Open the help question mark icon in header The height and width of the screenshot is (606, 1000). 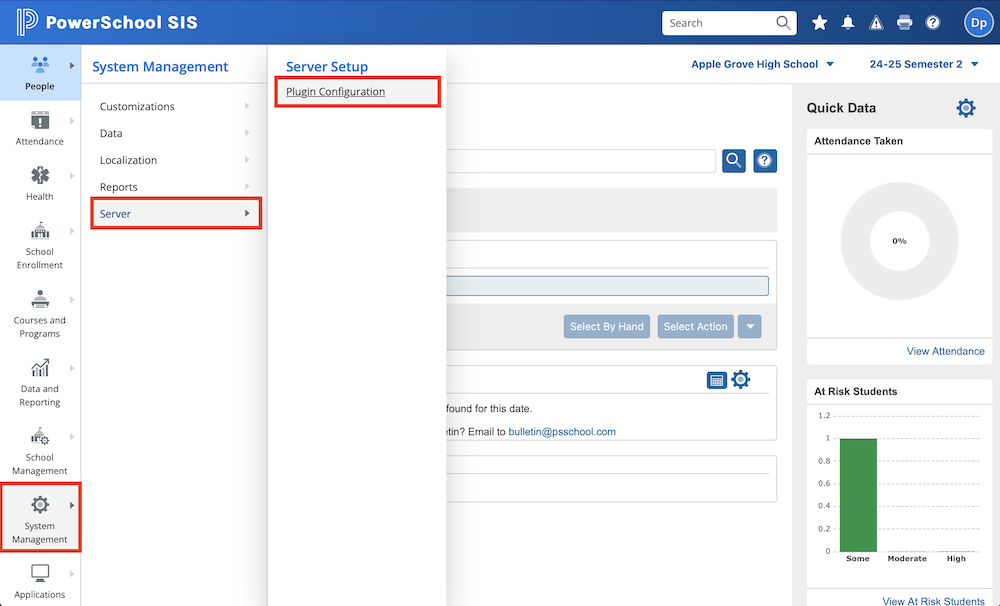pyautogui.click(x=933, y=23)
